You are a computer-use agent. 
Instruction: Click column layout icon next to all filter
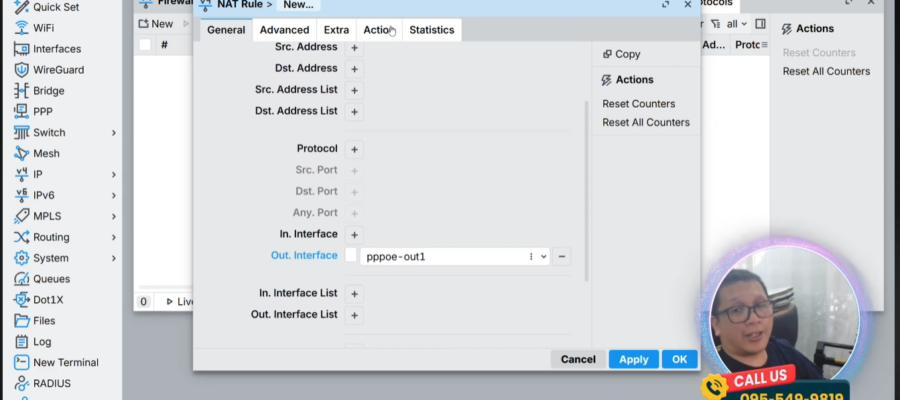[x=761, y=24]
